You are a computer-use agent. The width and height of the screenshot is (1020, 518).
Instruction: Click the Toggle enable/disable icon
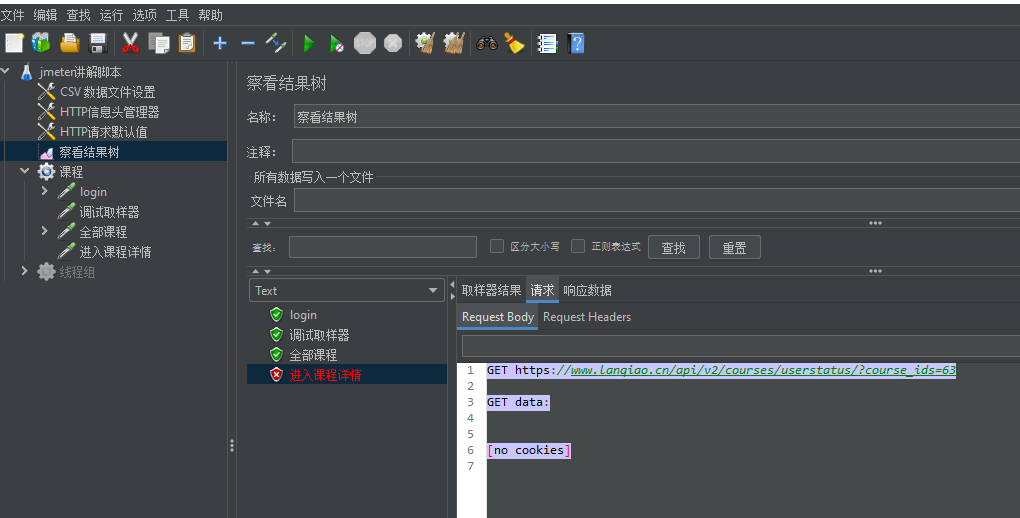point(276,43)
